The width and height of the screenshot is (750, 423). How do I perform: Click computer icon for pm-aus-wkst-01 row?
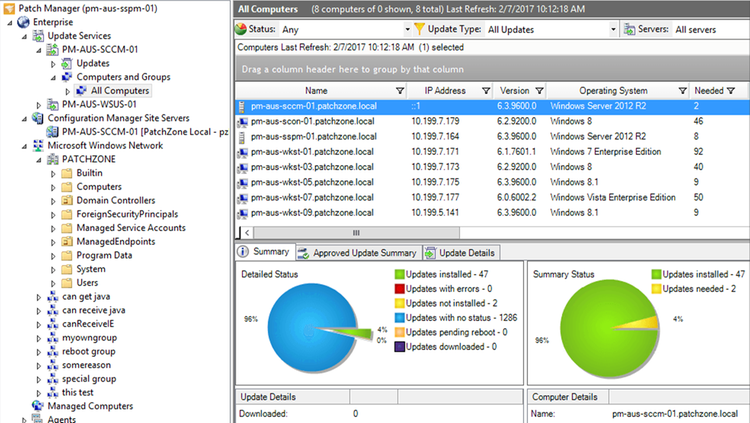(243, 152)
